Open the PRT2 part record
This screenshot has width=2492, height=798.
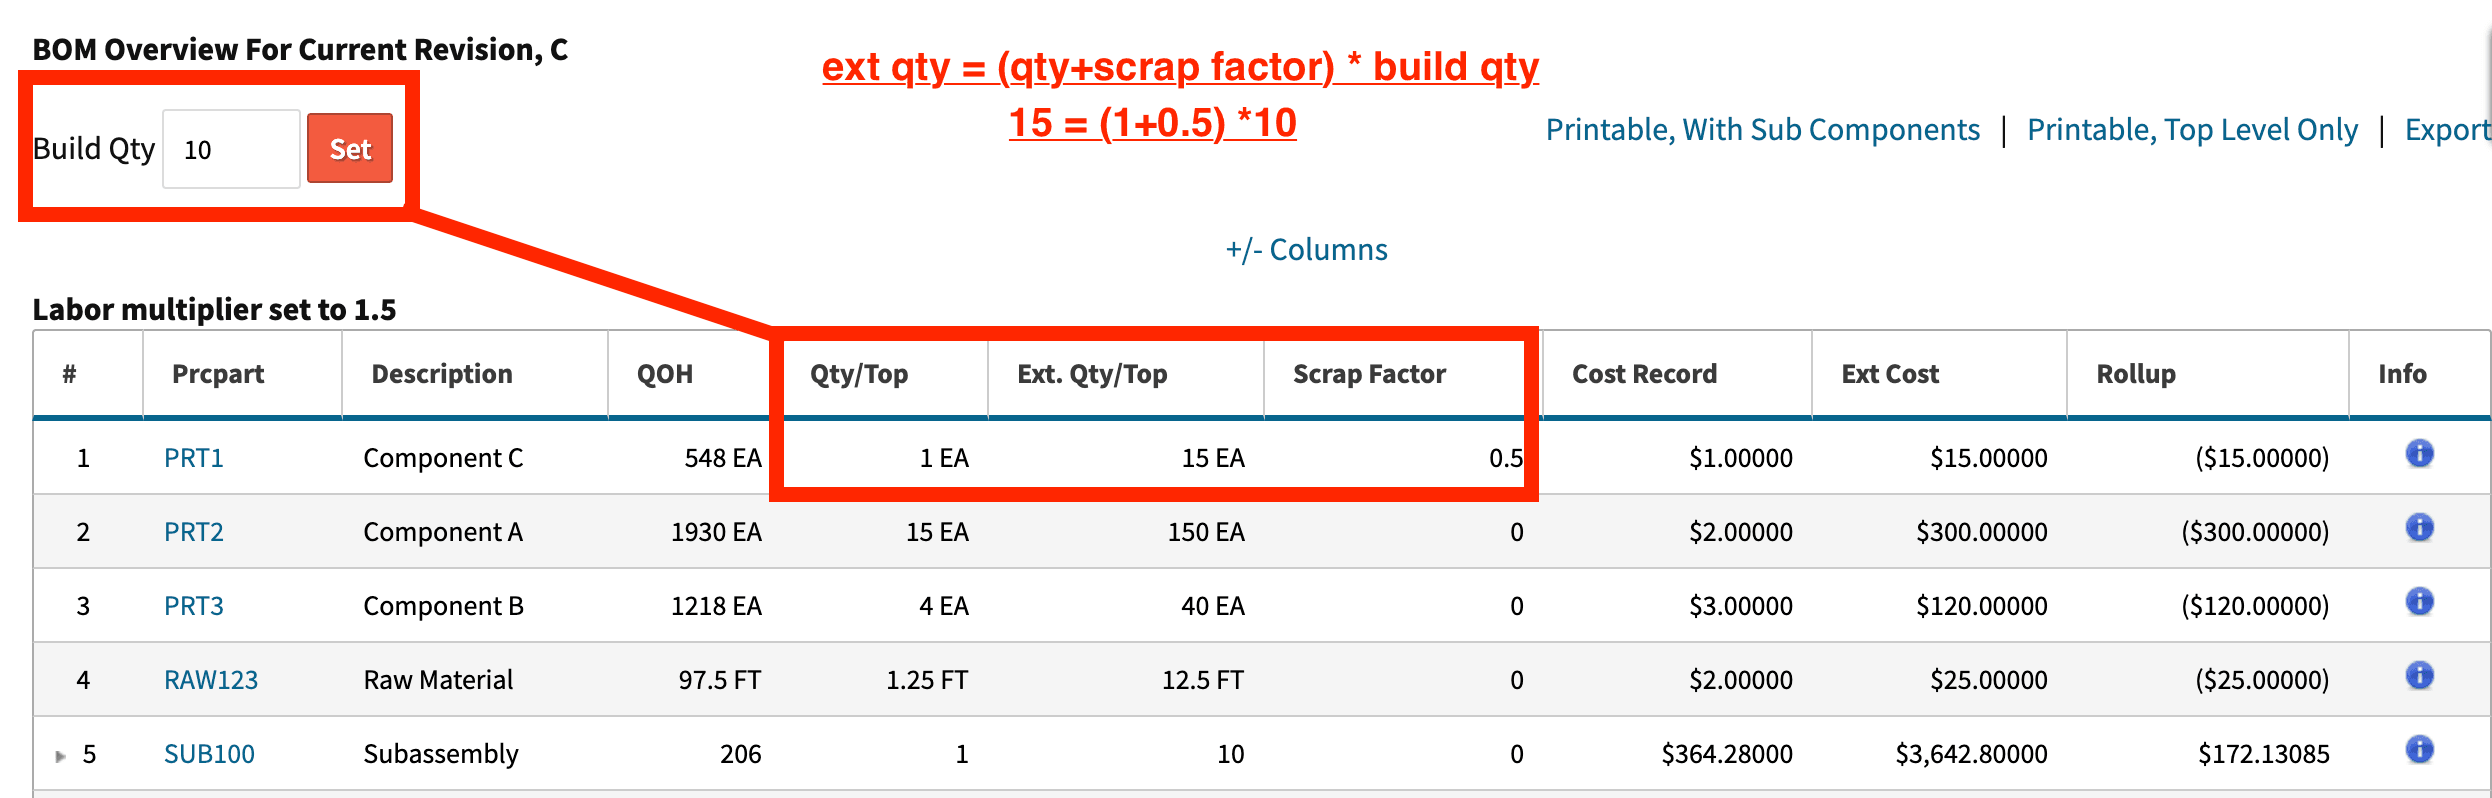click(193, 531)
